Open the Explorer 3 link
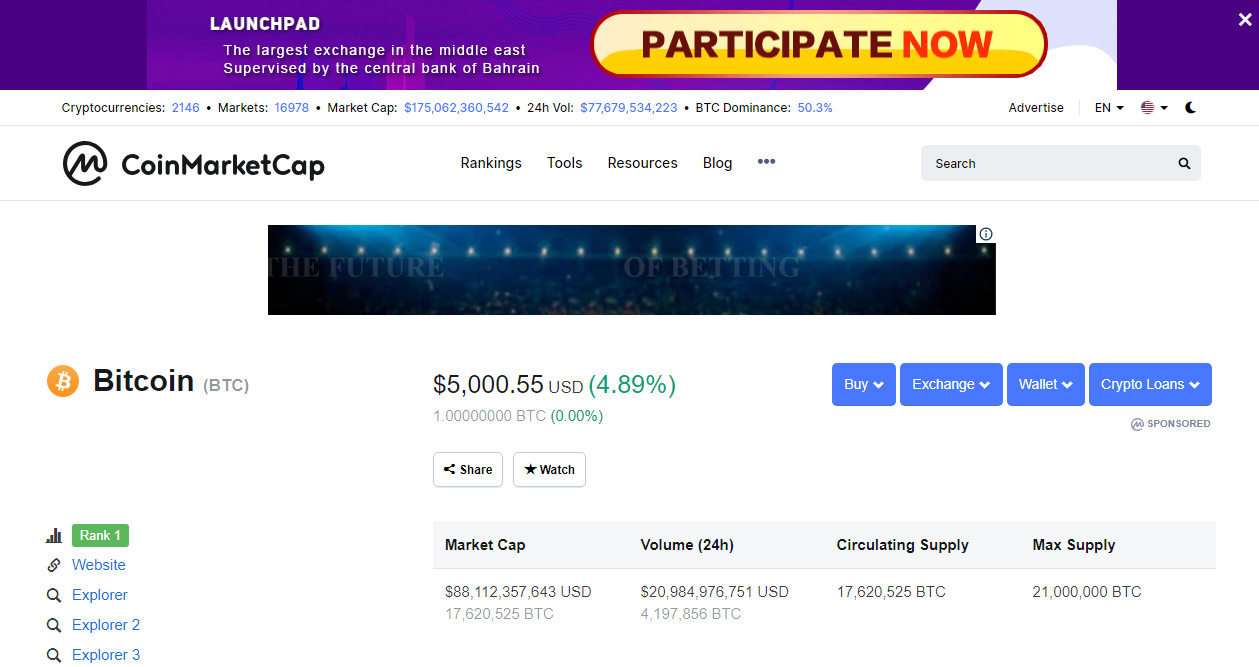The image size is (1259, 667). coord(106,655)
